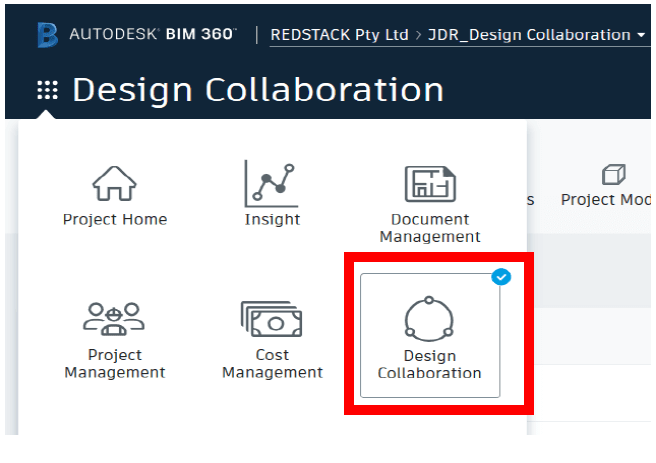
Task: Select the 'Cost Management' label text
Action: pos(272,364)
